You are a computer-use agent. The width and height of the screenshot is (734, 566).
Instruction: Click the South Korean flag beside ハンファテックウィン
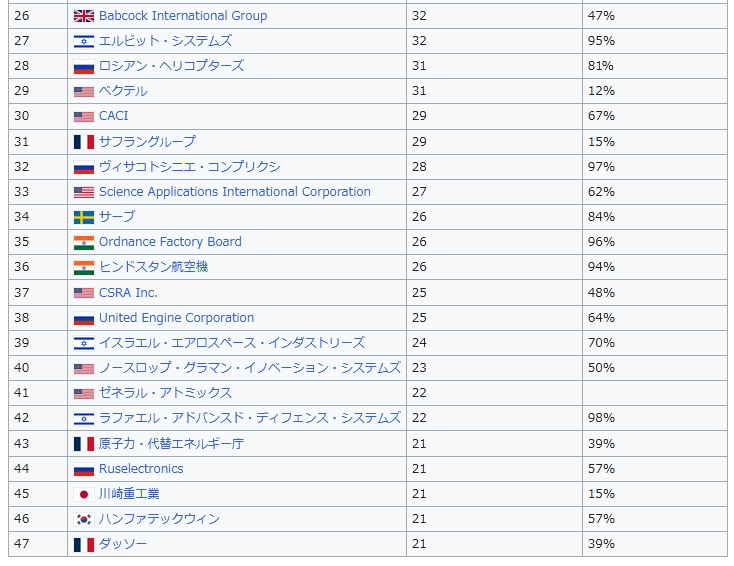click(x=84, y=519)
